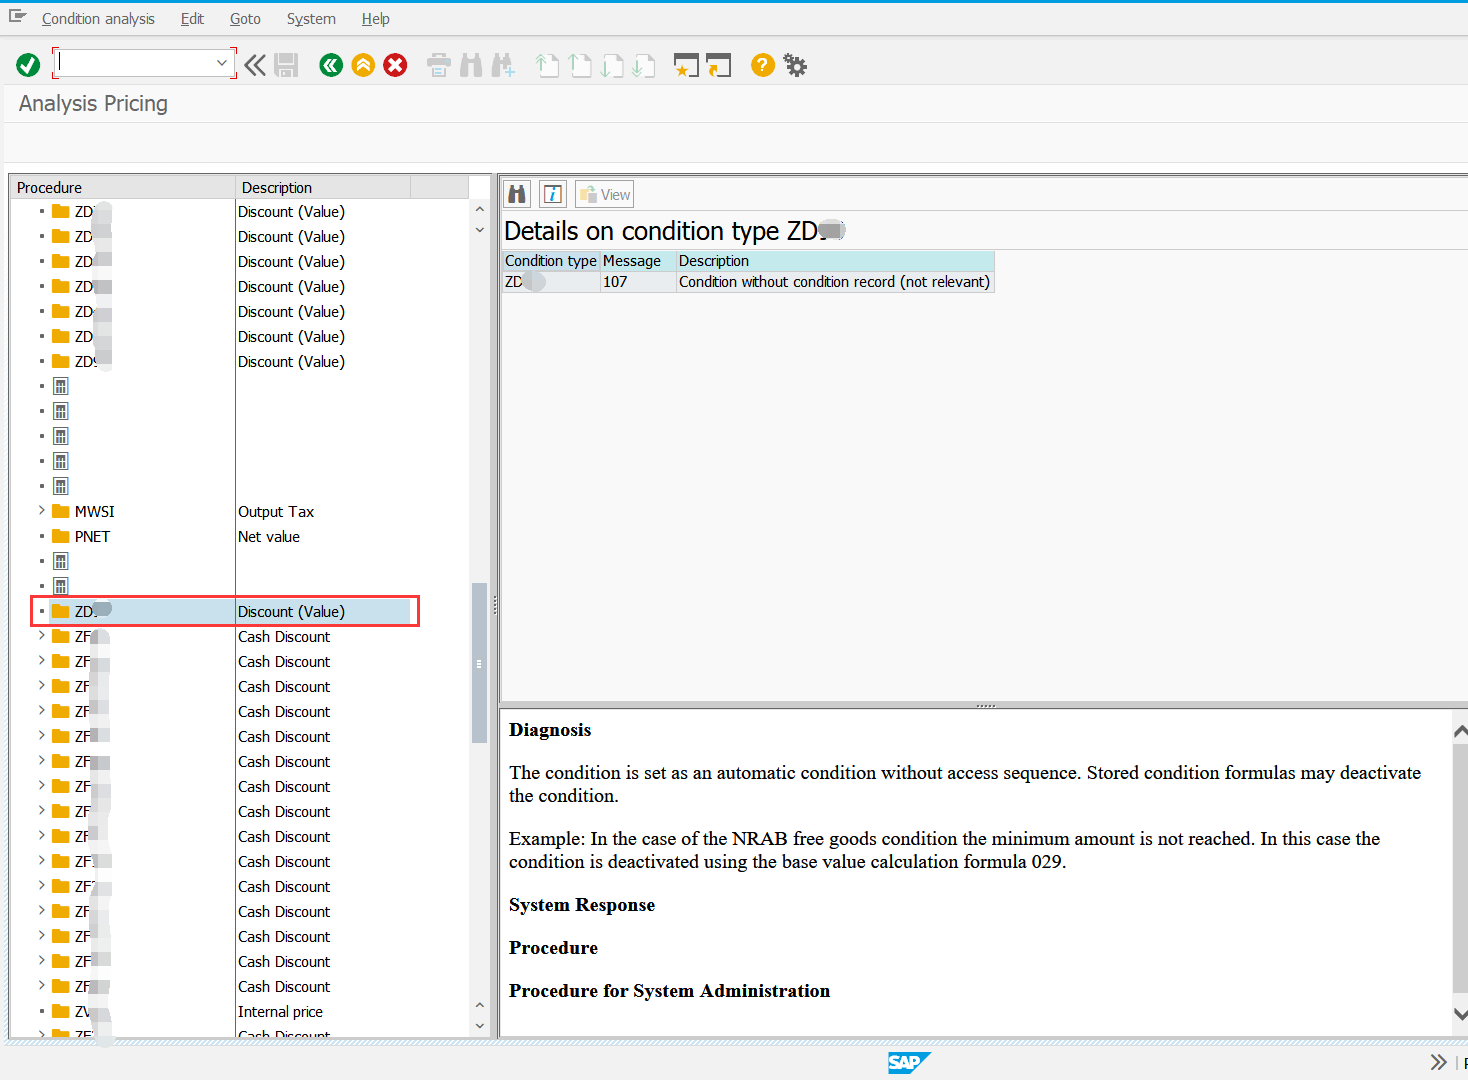Screen dimensions: 1468x1080
Task: Create a new GUI session icon
Action: click(686, 65)
